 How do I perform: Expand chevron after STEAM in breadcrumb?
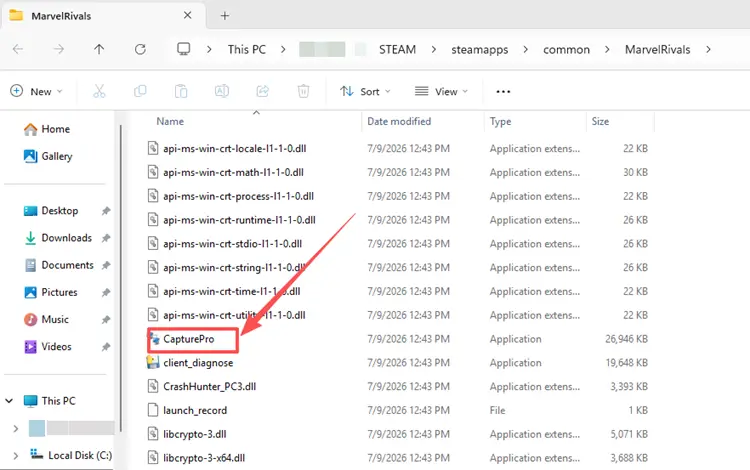(433, 49)
